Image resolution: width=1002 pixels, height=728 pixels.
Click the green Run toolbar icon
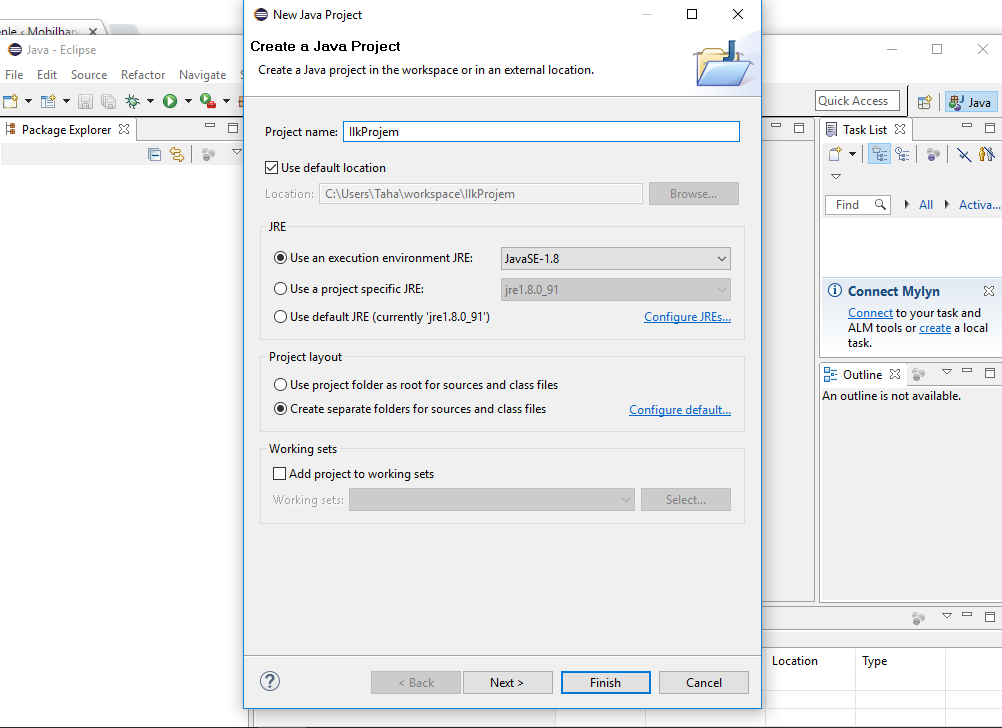(170, 101)
